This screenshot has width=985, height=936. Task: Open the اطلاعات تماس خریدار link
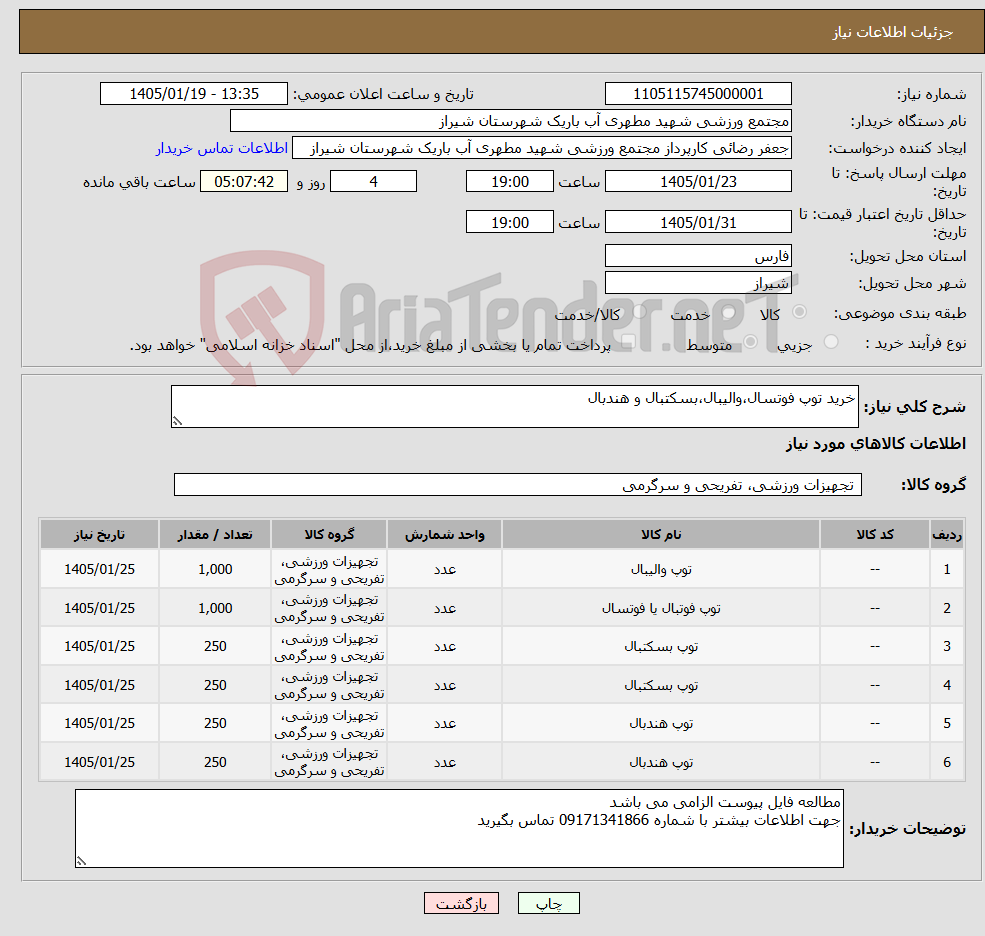222,148
